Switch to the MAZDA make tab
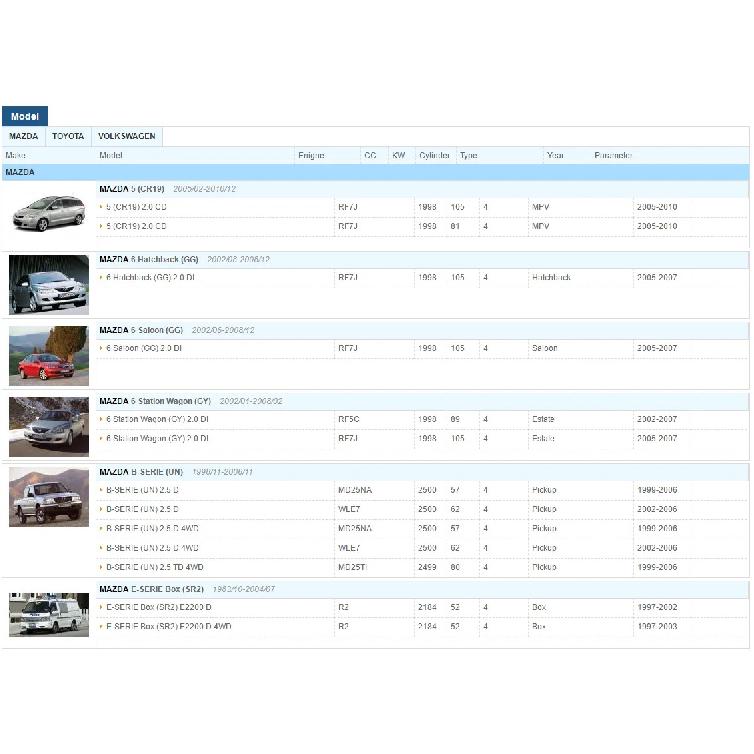754x754 pixels. [x=24, y=136]
